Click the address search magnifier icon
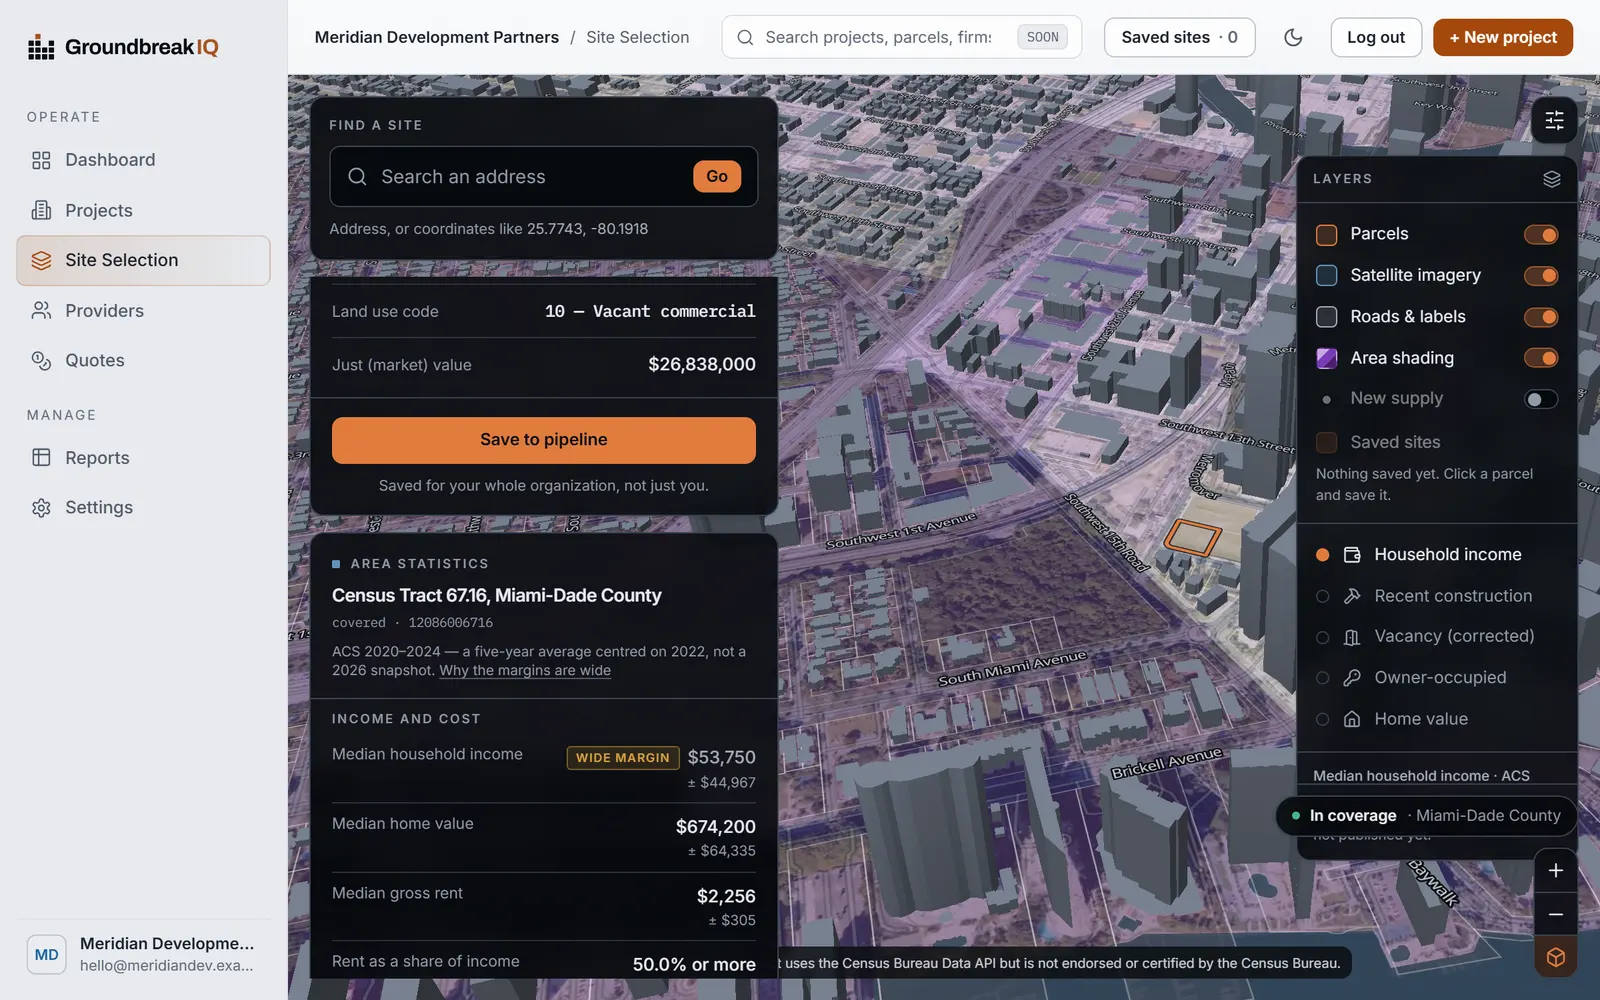 click(357, 177)
